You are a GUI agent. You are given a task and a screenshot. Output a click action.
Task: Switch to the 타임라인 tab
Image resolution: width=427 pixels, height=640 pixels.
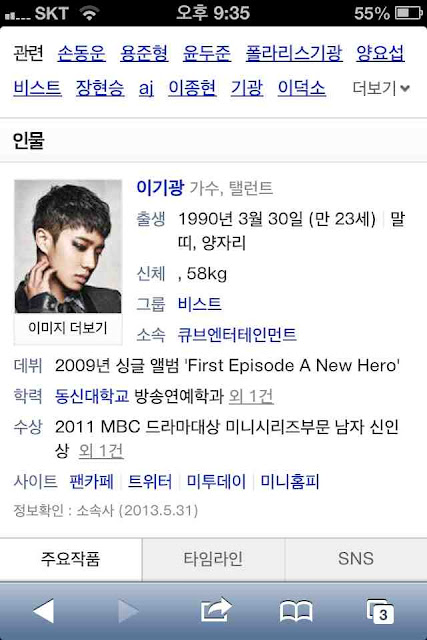pos(213,559)
